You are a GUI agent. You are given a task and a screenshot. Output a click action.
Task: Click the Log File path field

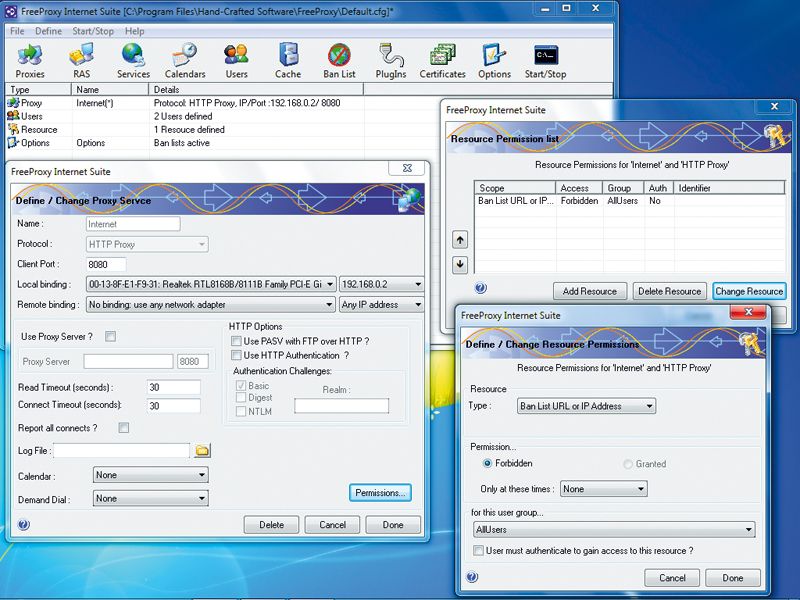pyautogui.click(x=122, y=451)
